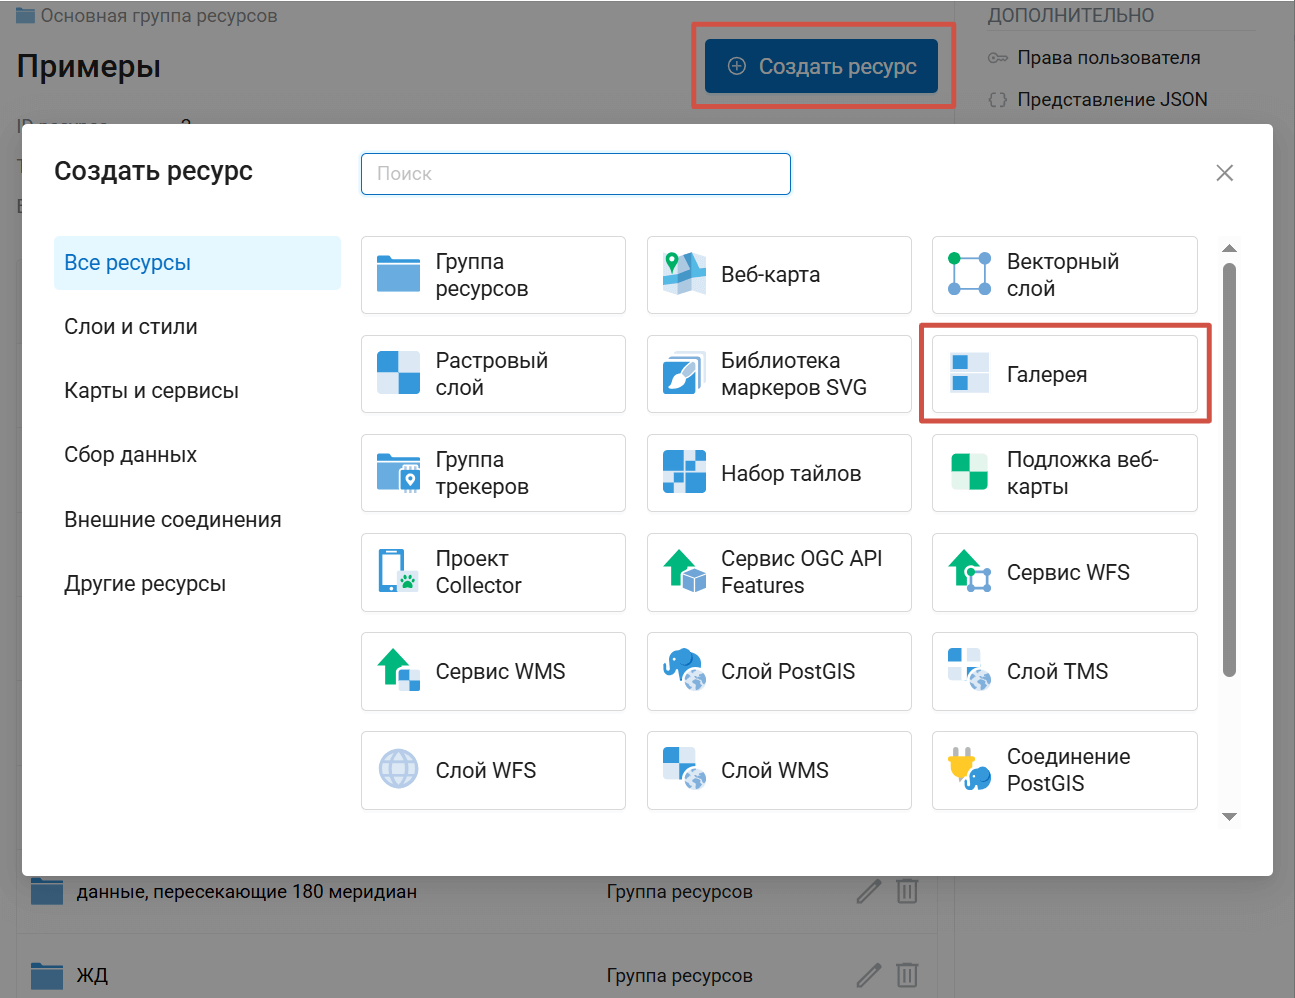The width and height of the screenshot is (1295, 998).
Task: Switch to the 'Слои и стили' category
Action: [131, 327]
